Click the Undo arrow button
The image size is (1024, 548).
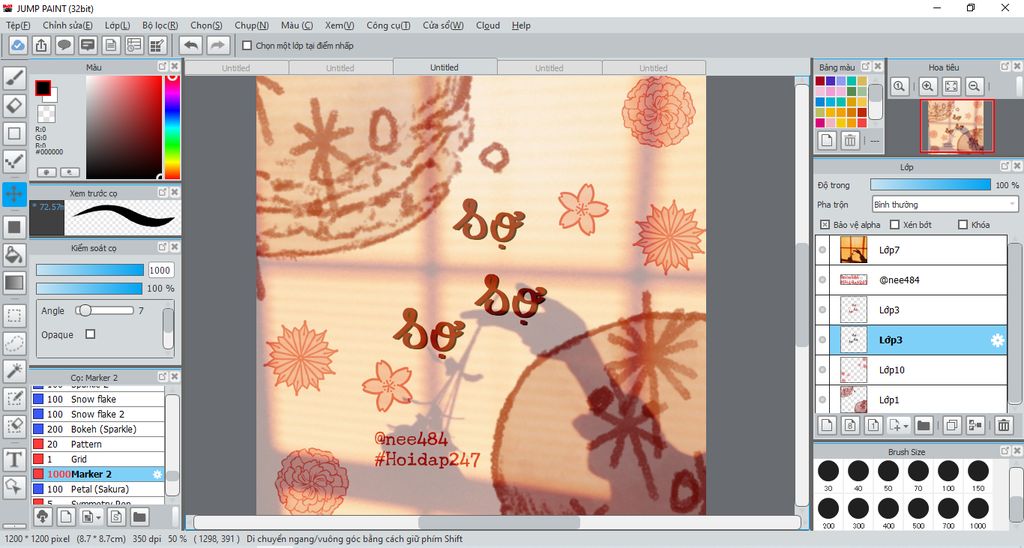tap(191, 45)
